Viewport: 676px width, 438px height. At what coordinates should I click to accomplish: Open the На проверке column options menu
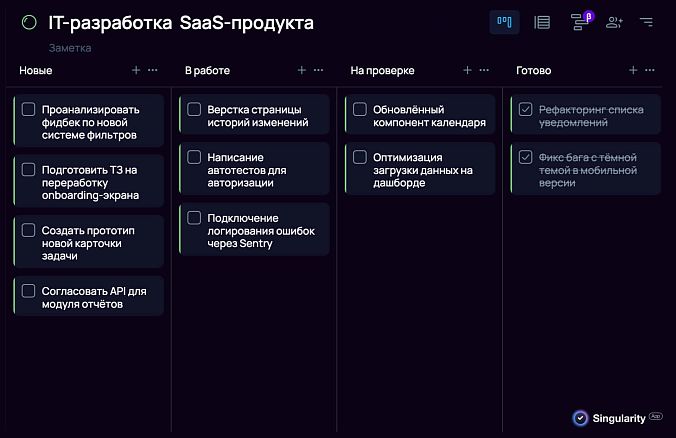(484, 71)
